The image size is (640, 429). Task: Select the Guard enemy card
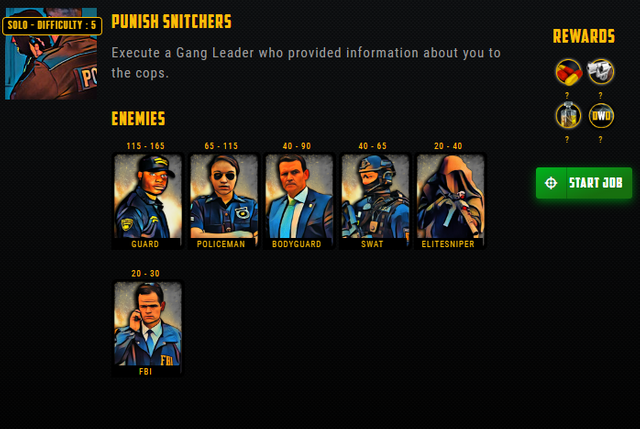pos(147,201)
